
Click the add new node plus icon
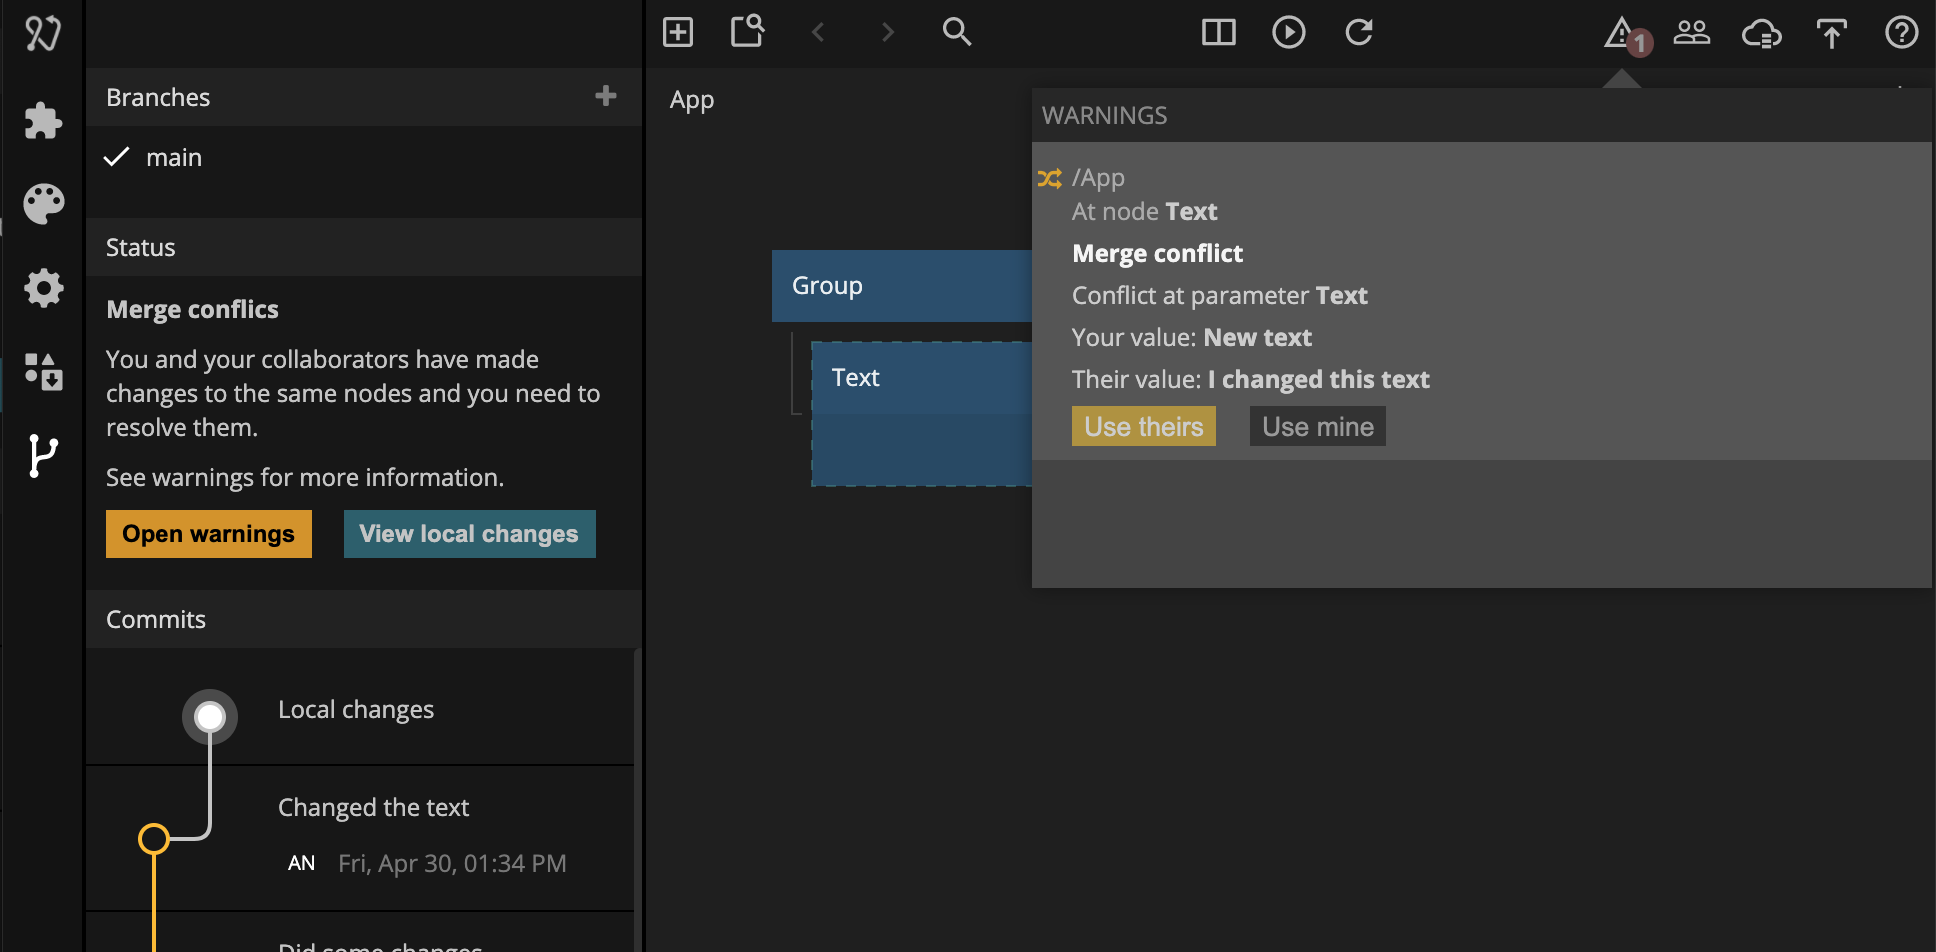[678, 32]
